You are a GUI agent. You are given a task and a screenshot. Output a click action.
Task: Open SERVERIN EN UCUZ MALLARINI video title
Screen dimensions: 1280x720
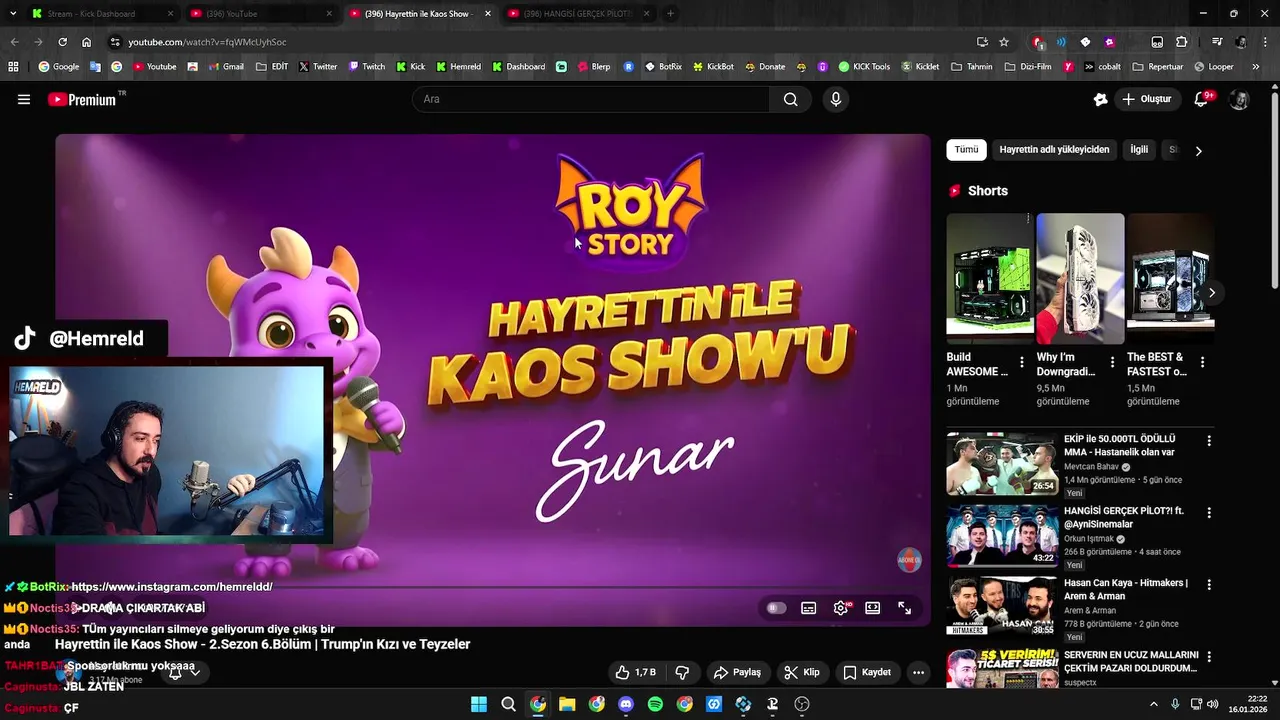pos(1131,662)
